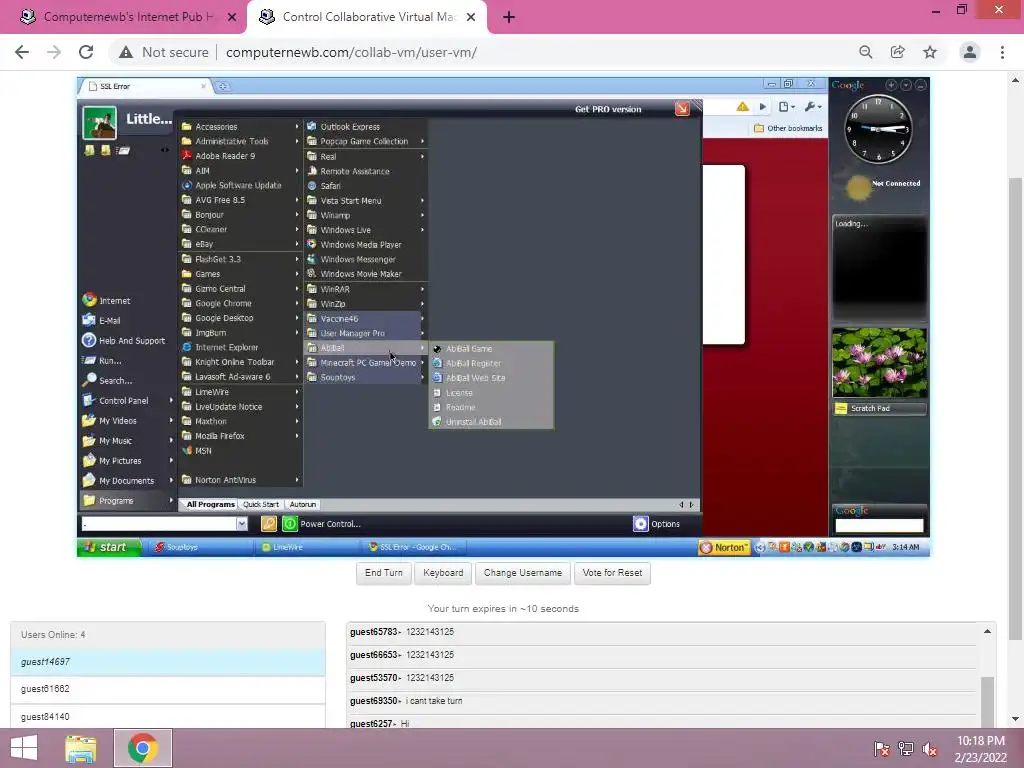Image resolution: width=1024 pixels, height=768 pixels.
Task: Close the Computernewb's Internet Pub tab
Action: 232,17
